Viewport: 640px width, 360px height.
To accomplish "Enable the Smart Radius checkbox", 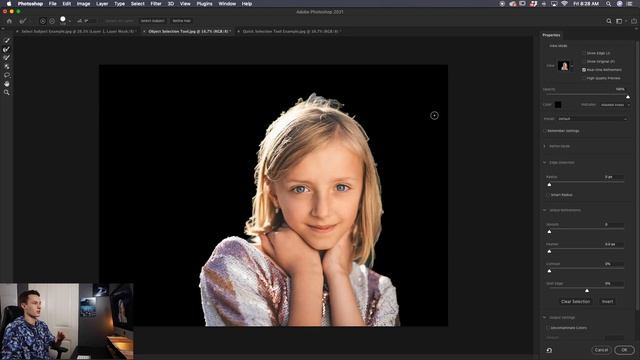I will (548, 195).
